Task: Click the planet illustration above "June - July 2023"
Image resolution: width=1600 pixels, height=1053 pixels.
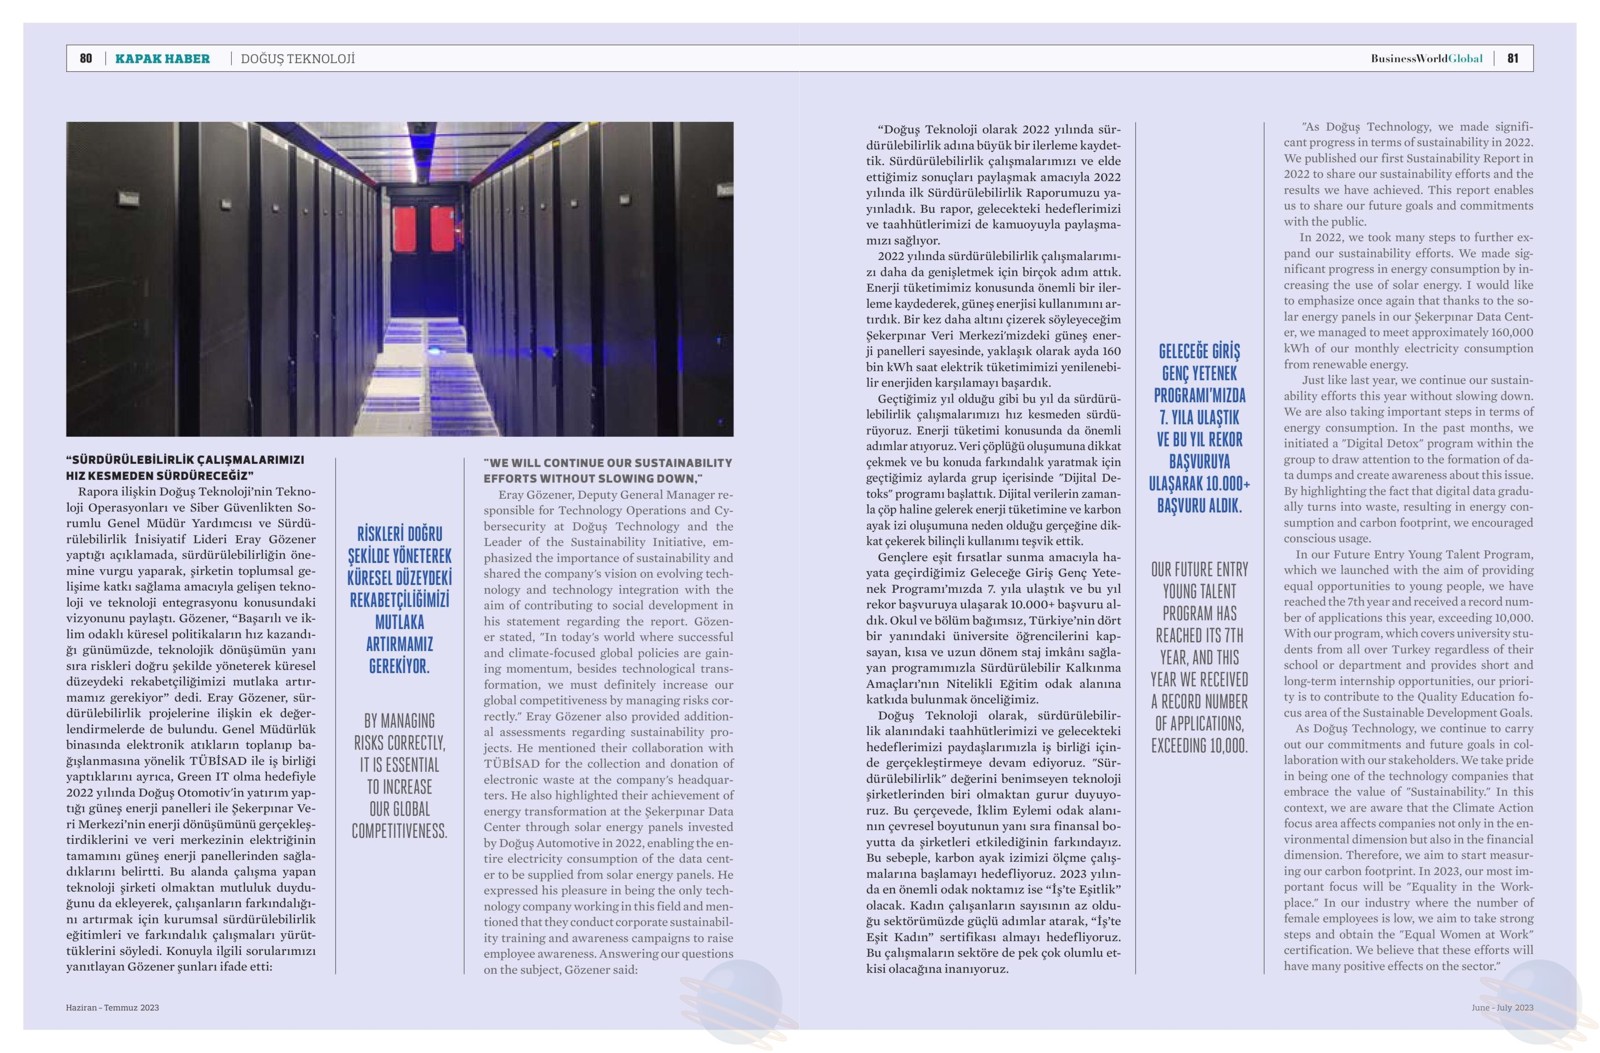Action: point(1541,1003)
